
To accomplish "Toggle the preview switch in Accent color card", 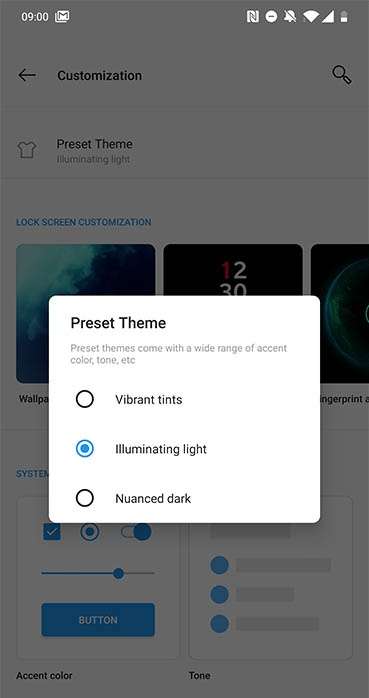I will coord(136,532).
